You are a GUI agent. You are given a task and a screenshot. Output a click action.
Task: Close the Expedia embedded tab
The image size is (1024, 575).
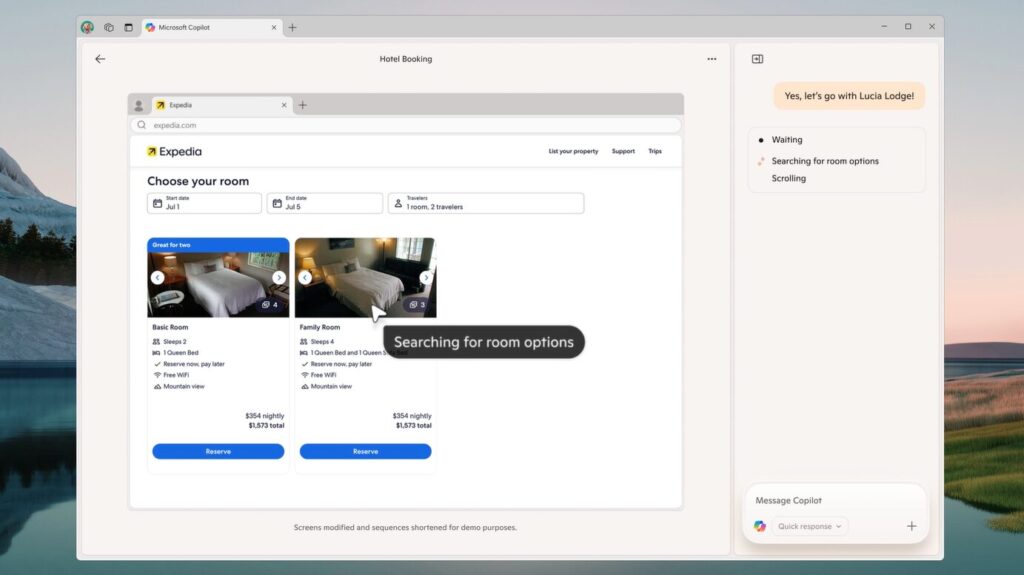[x=284, y=105]
